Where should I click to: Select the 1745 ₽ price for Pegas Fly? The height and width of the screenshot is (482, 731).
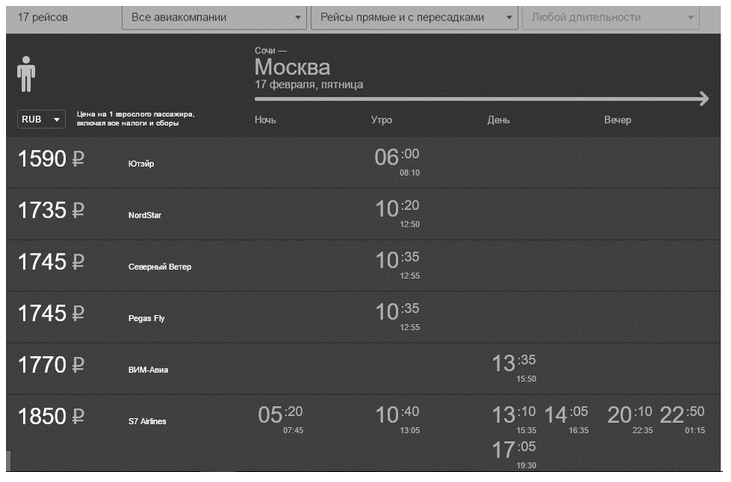click(x=51, y=313)
